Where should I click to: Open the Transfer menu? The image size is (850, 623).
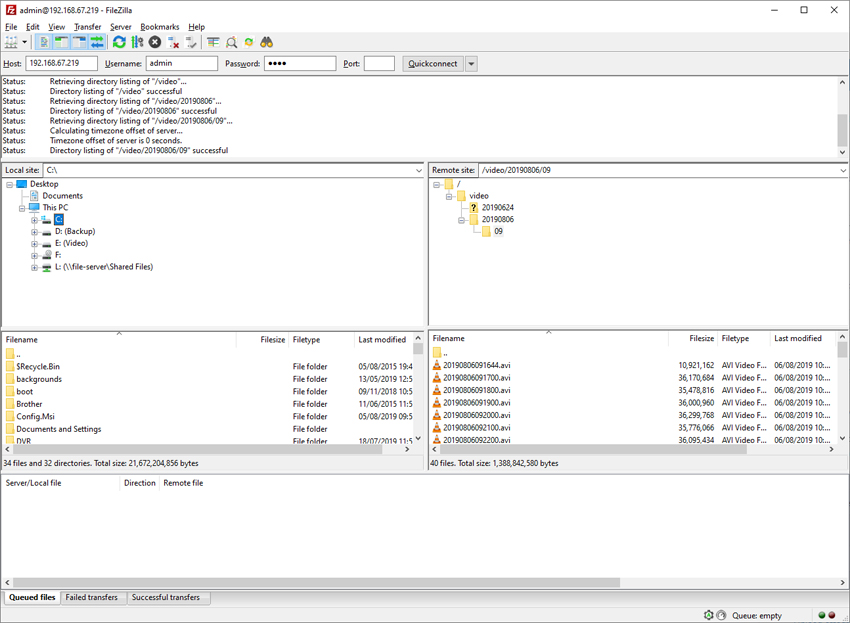(87, 27)
